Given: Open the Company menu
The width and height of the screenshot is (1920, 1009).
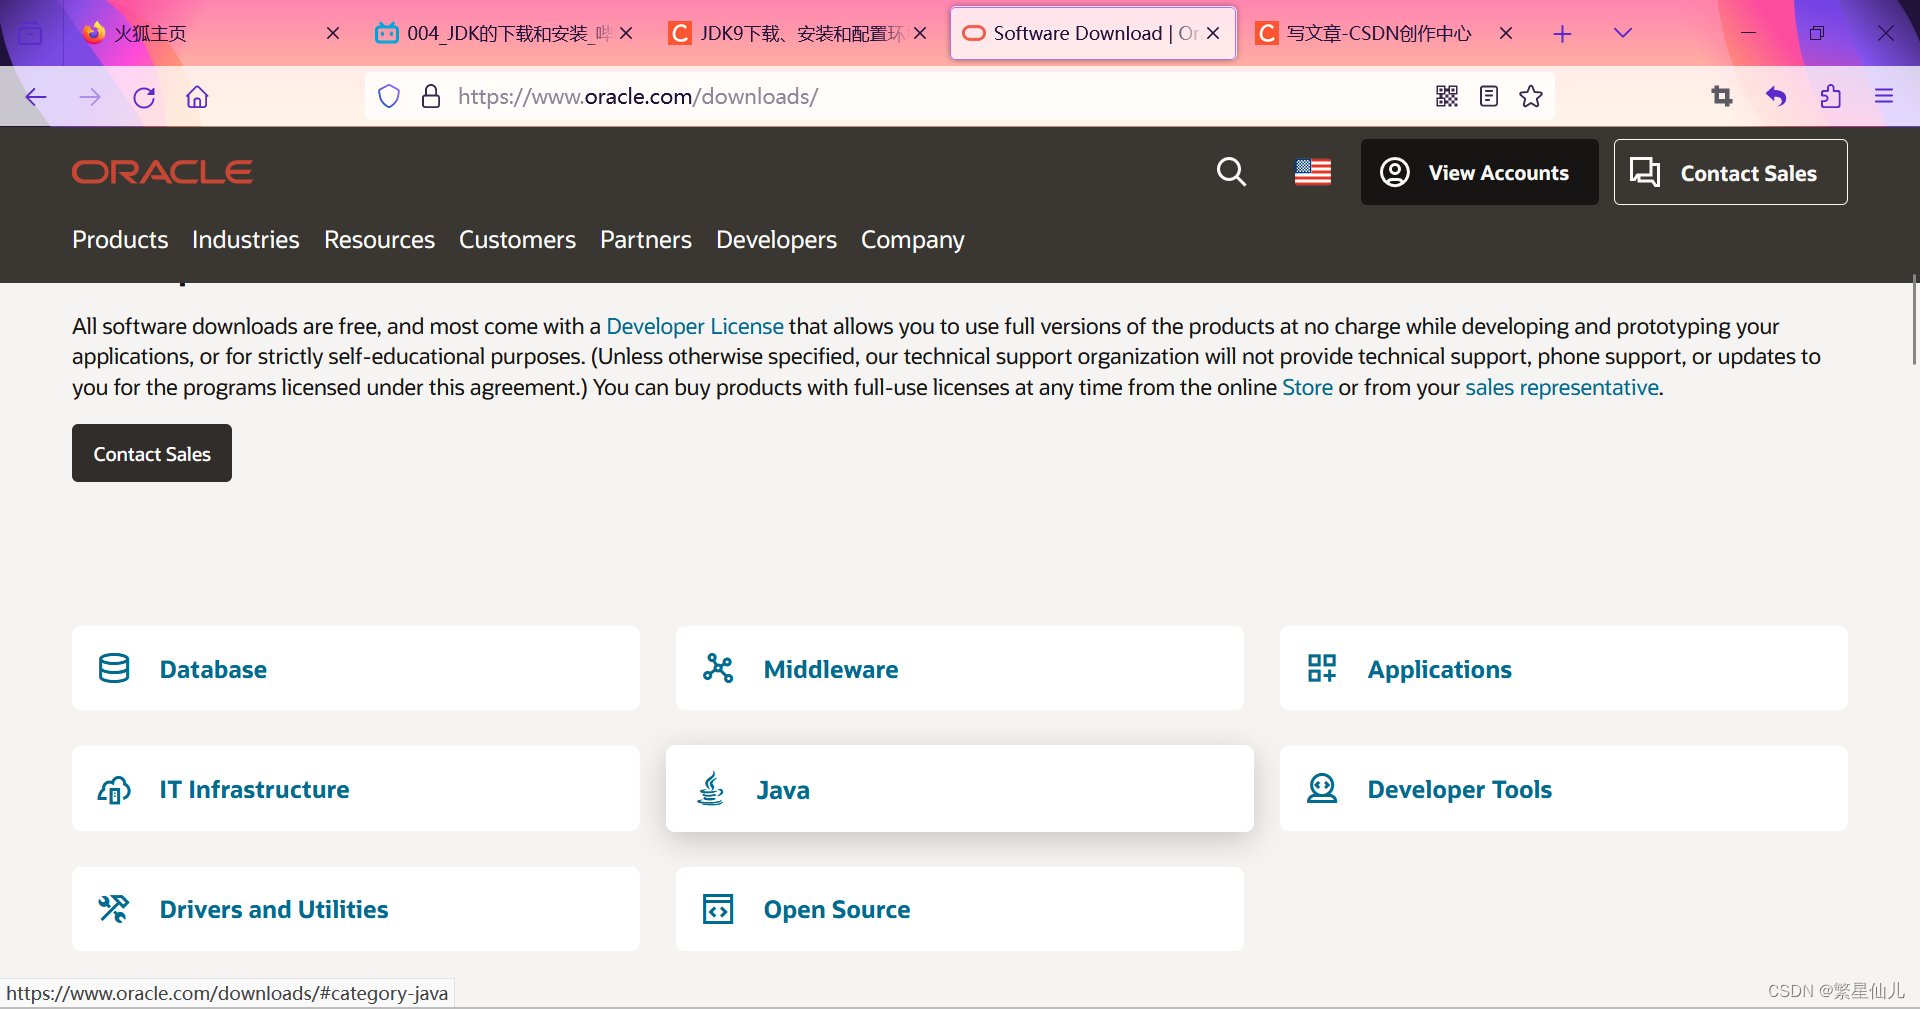Looking at the screenshot, I should [x=913, y=240].
